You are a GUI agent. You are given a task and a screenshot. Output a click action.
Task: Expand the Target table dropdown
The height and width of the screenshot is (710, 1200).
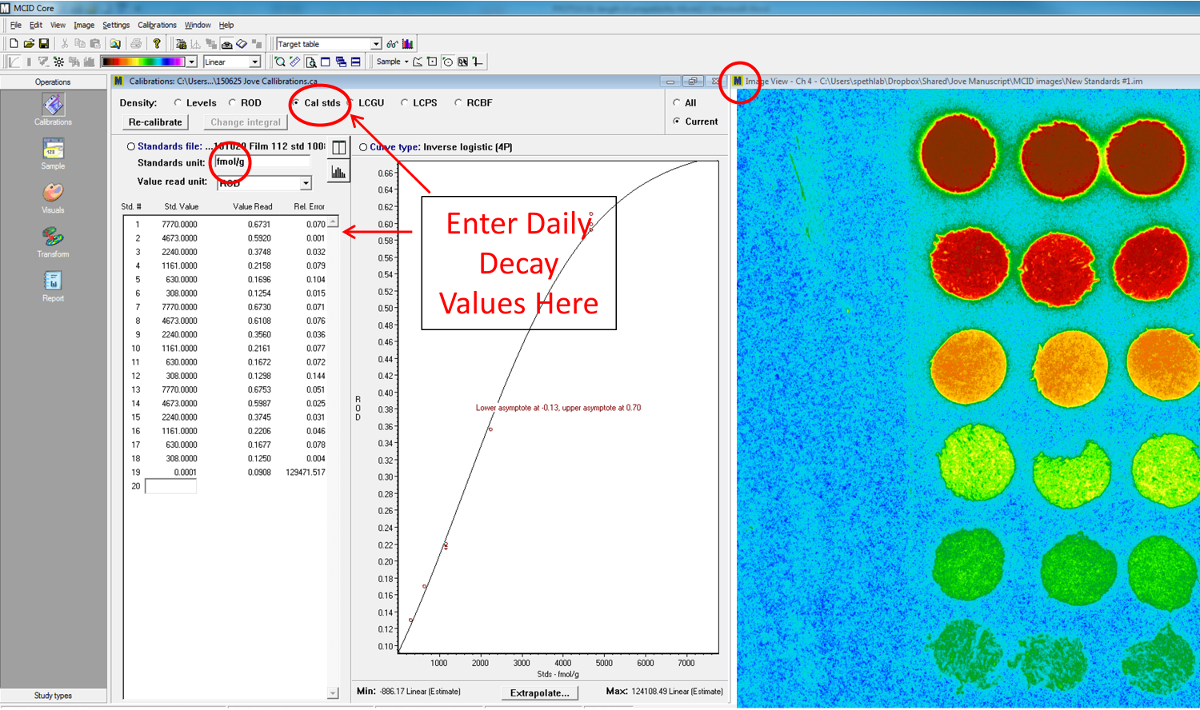pyautogui.click(x=376, y=44)
